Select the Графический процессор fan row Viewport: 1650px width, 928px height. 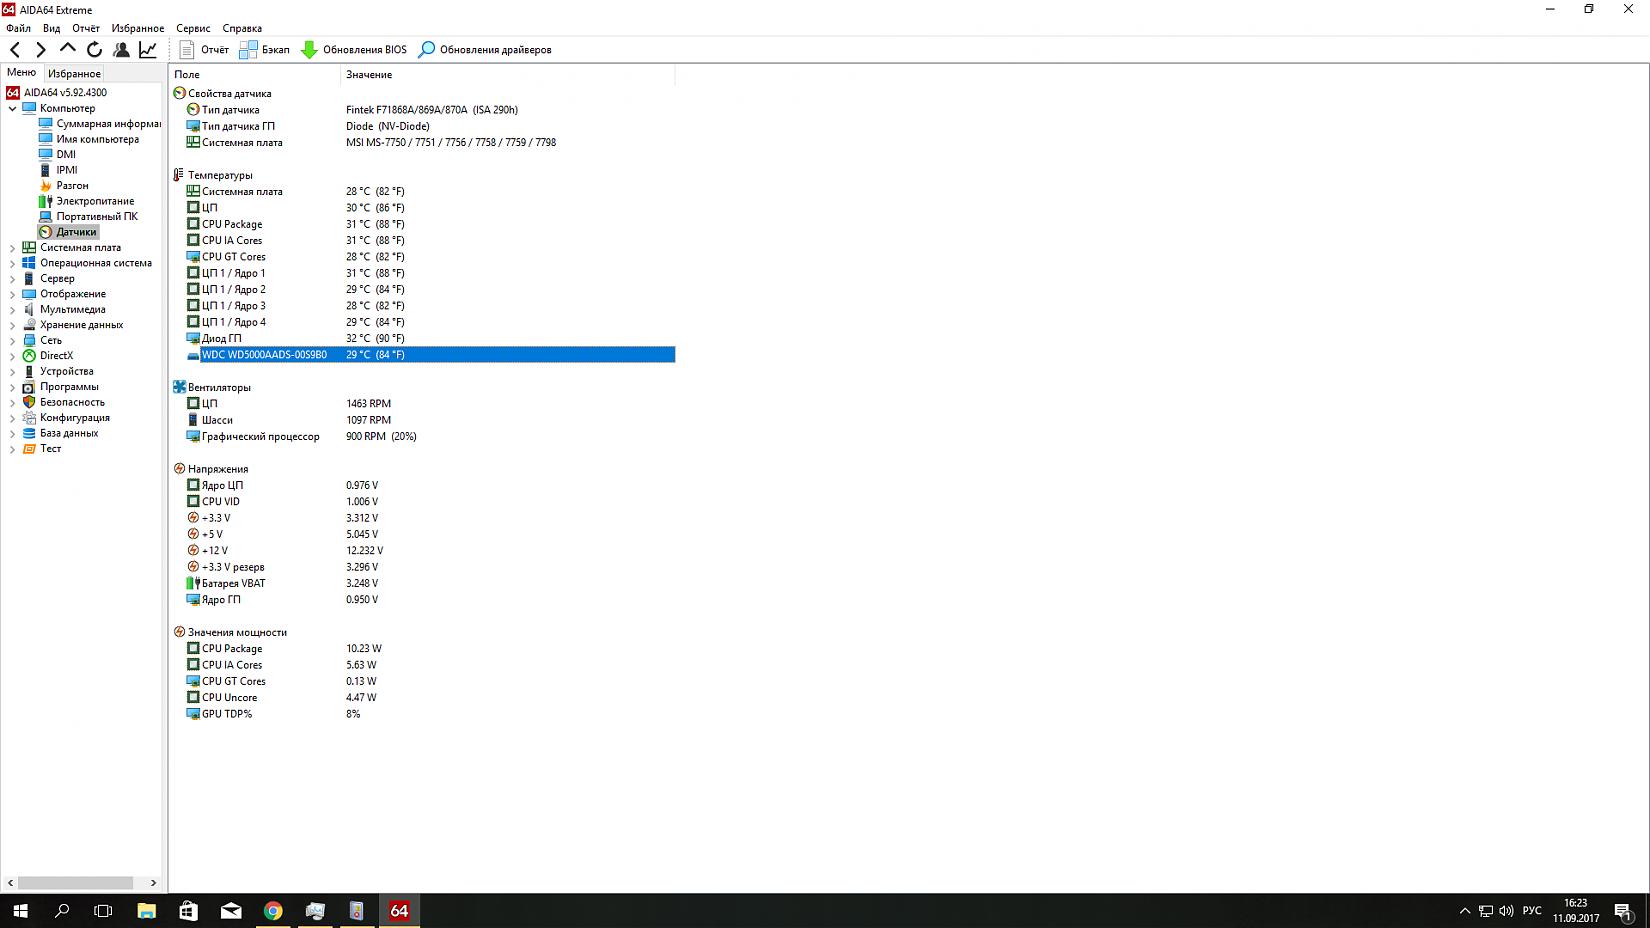tap(430, 436)
